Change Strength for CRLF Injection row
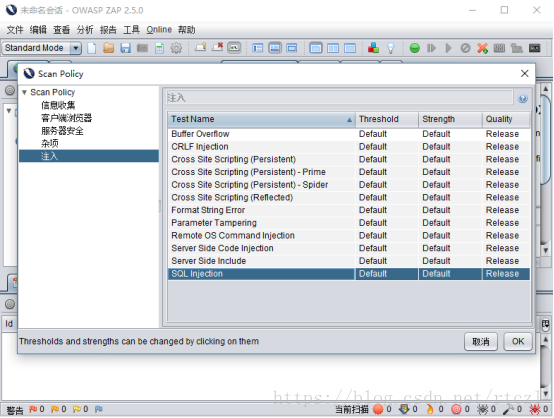Viewport: 554px width, 418px height. coord(450,147)
